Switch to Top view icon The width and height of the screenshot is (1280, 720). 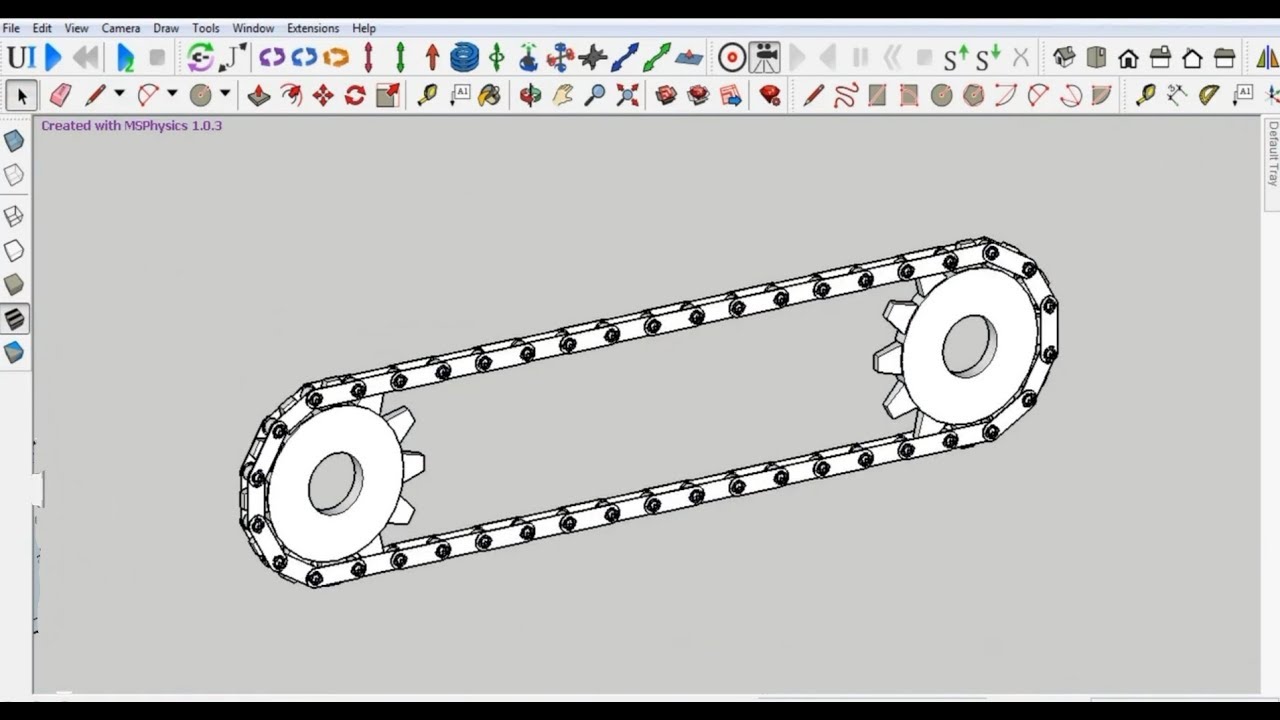pos(1096,58)
